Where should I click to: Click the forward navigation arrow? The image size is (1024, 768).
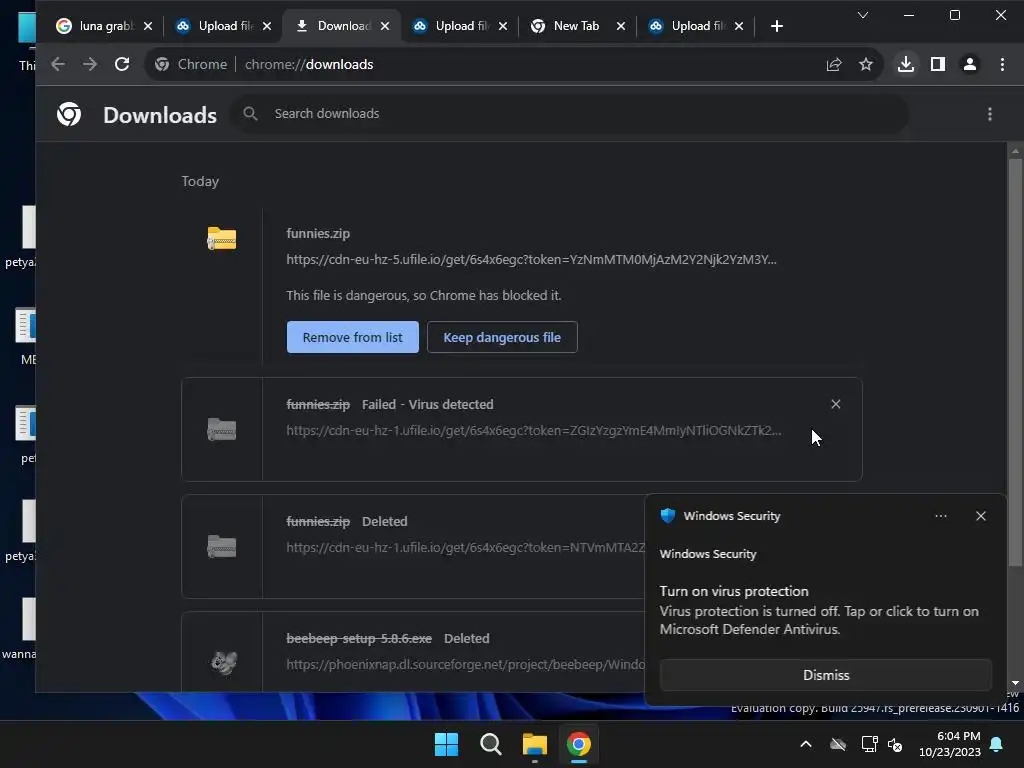pyautogui.click(x=89, y=64)
